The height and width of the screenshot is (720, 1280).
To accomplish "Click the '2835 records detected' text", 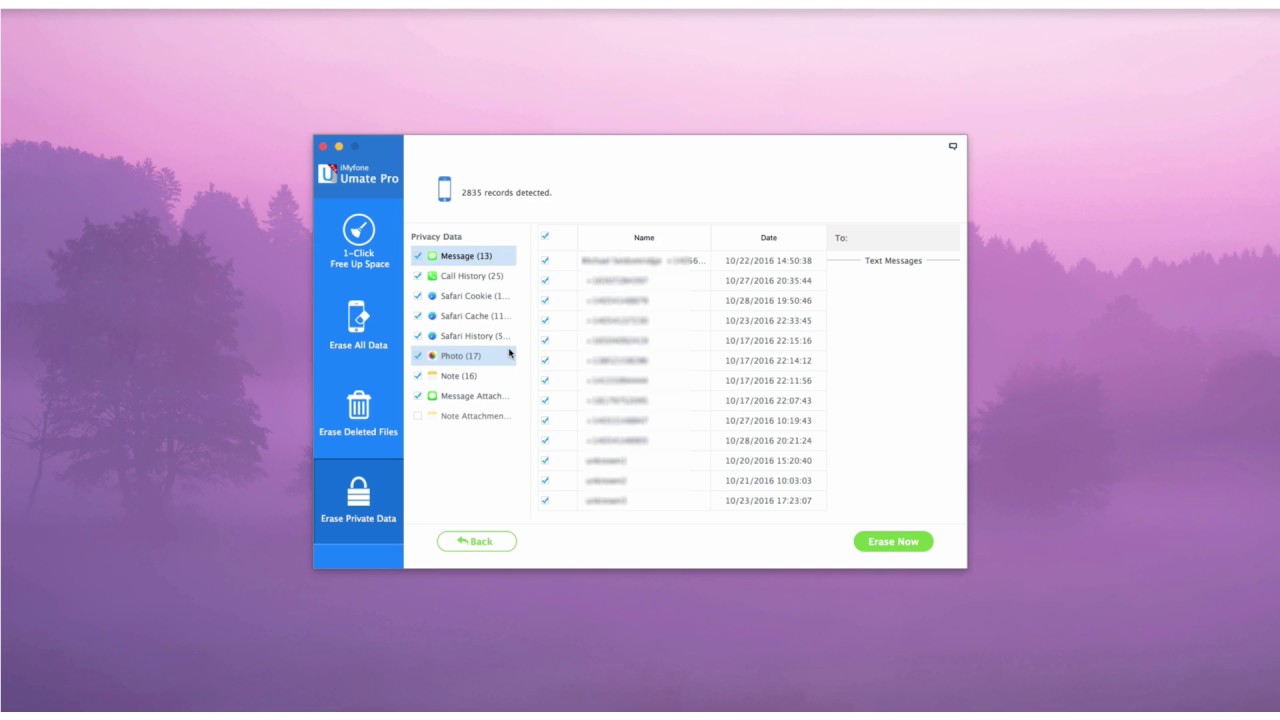I will click(506, 192).
